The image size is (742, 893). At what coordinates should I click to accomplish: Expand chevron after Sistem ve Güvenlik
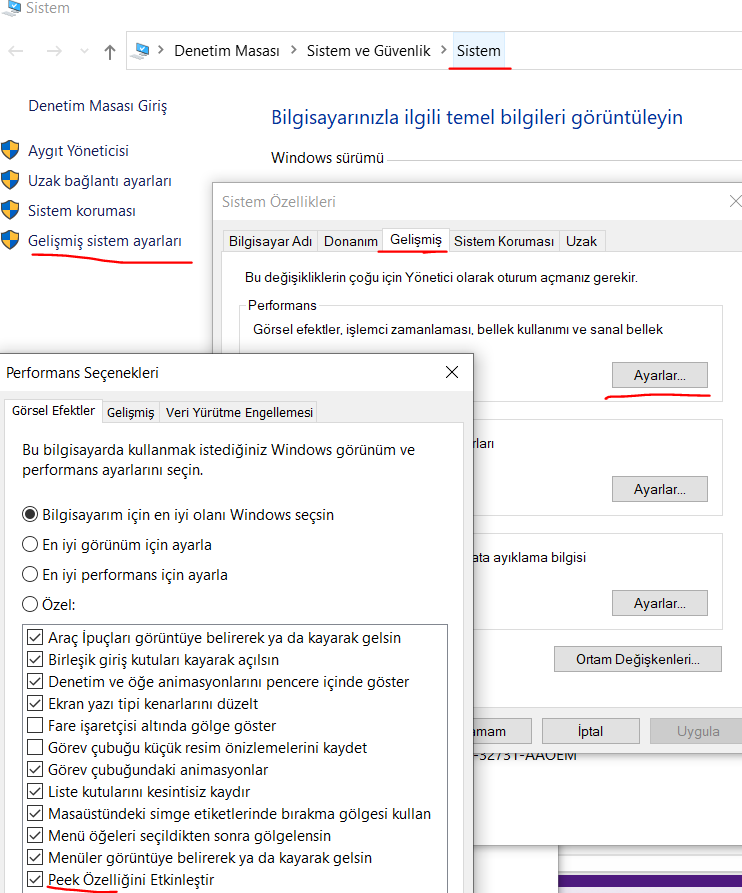[444, 50]
